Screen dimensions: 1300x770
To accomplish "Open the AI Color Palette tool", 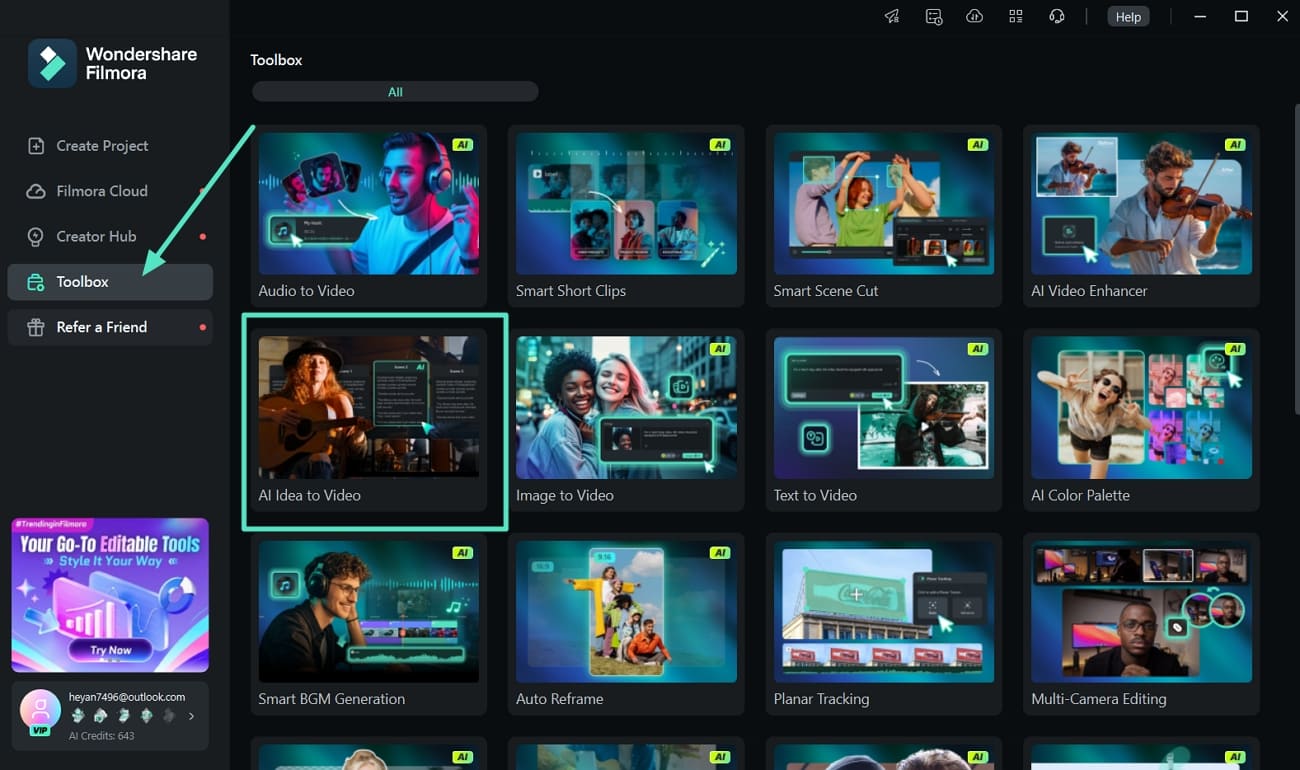I will click(1141, 420).
